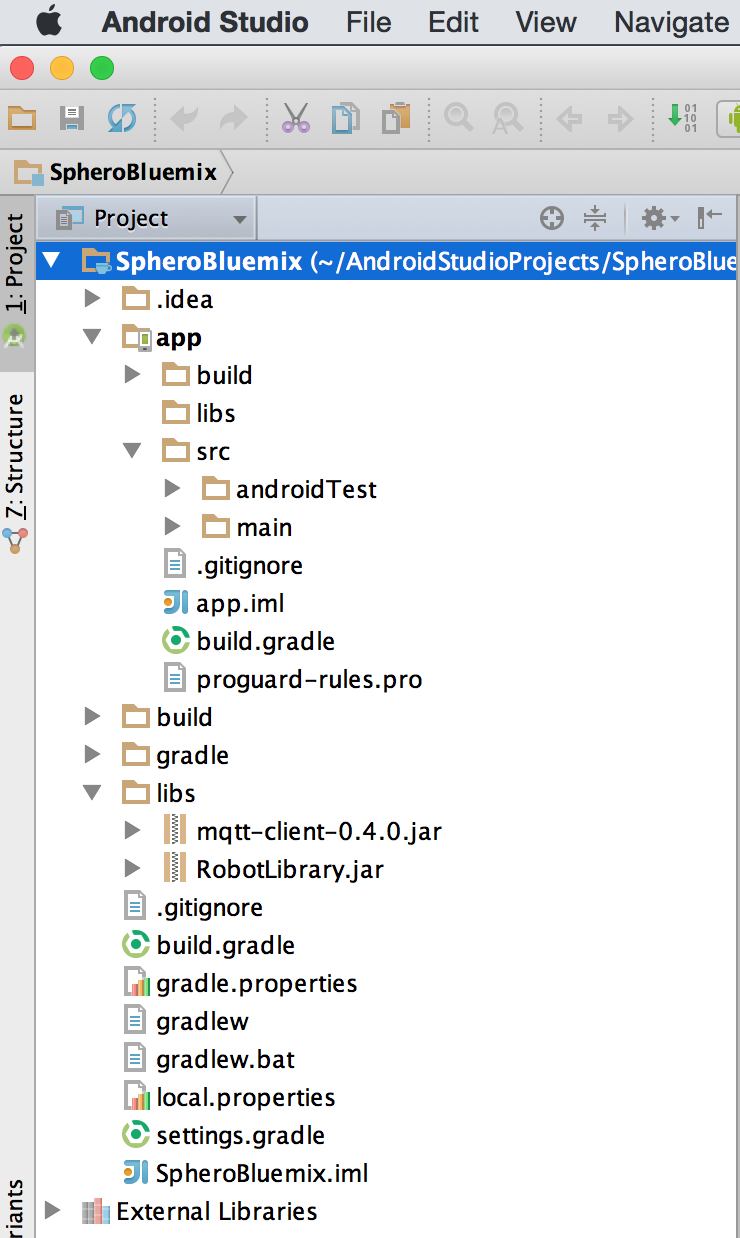
Task: Collapse the src folder arrow
Action: [132, 451]
